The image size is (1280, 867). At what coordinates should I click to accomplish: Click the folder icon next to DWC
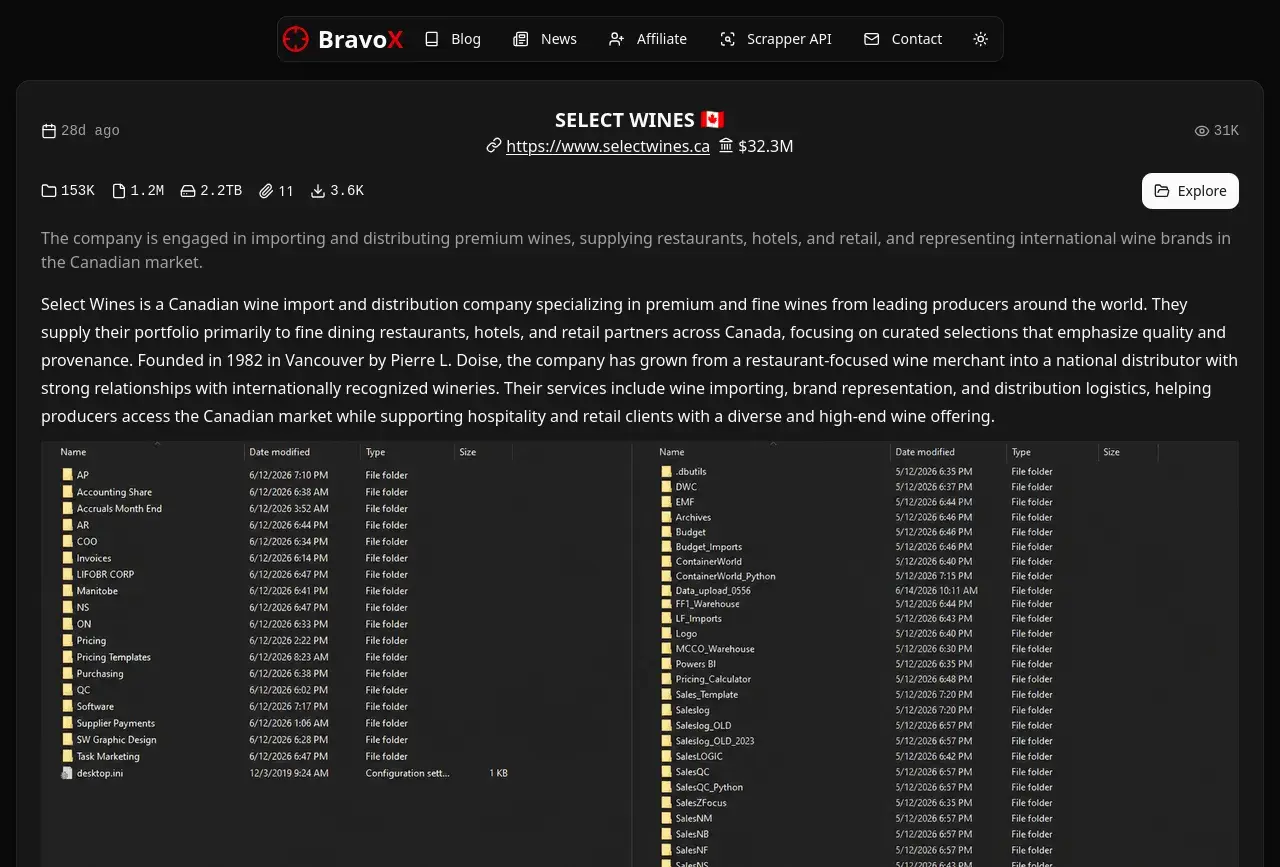666,487
